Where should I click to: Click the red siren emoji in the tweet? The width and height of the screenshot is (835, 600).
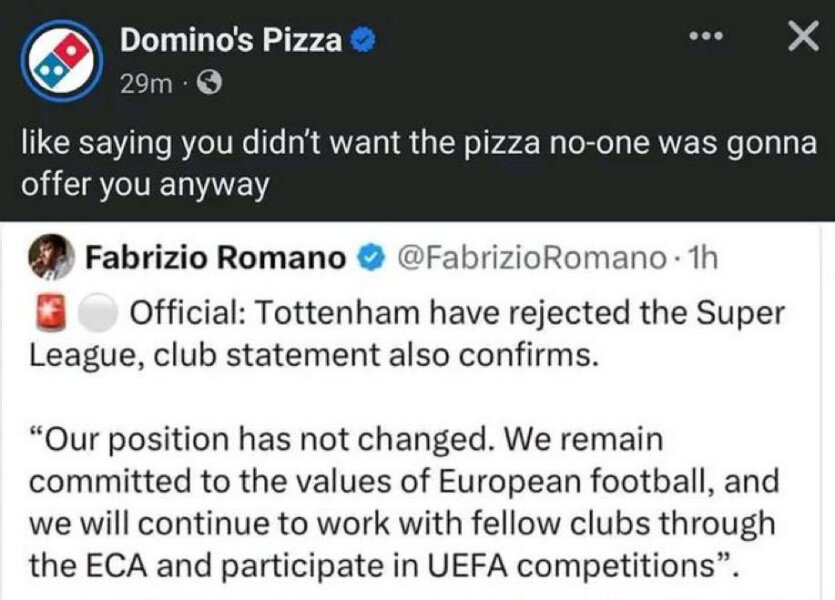click(50, 312)
